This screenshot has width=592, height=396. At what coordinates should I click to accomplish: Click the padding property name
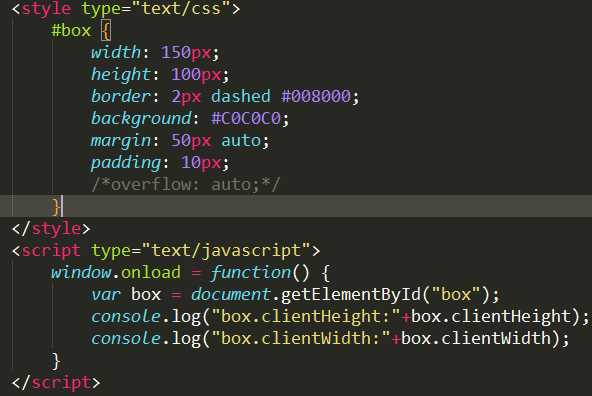point(125,163)
